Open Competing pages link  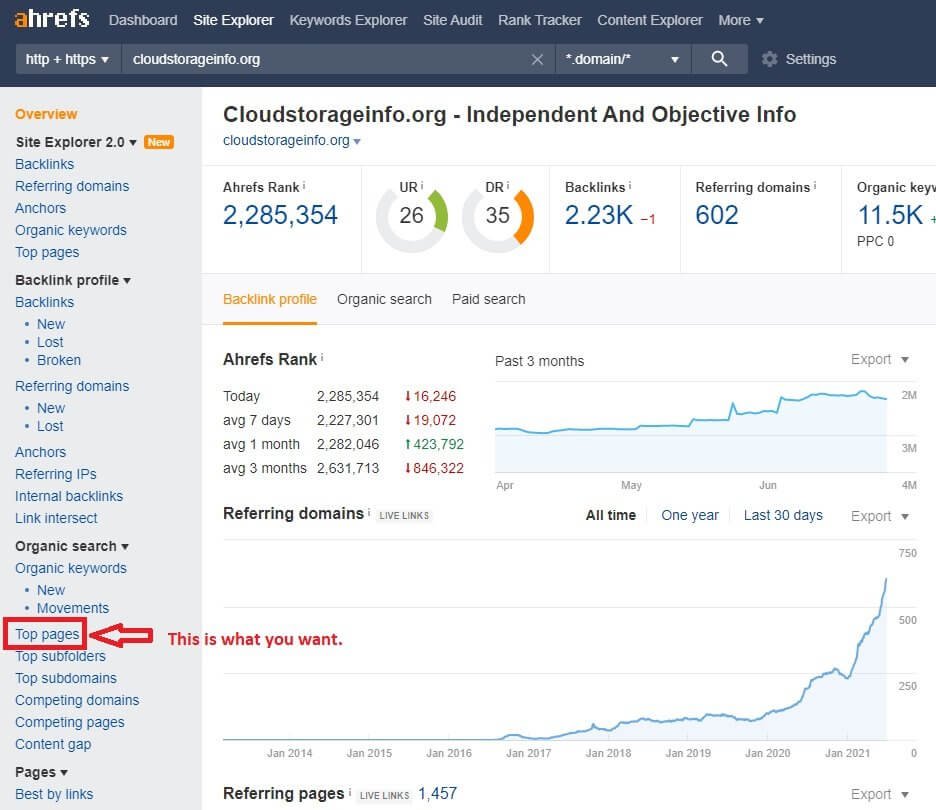[70, 722]
